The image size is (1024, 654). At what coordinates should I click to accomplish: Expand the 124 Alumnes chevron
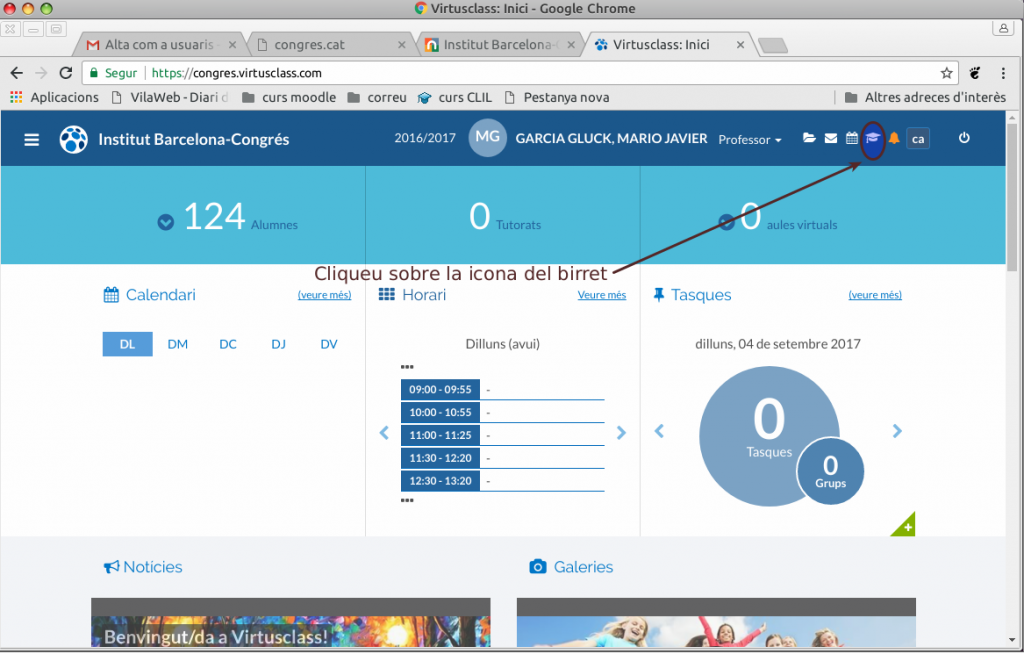point(166,223)
